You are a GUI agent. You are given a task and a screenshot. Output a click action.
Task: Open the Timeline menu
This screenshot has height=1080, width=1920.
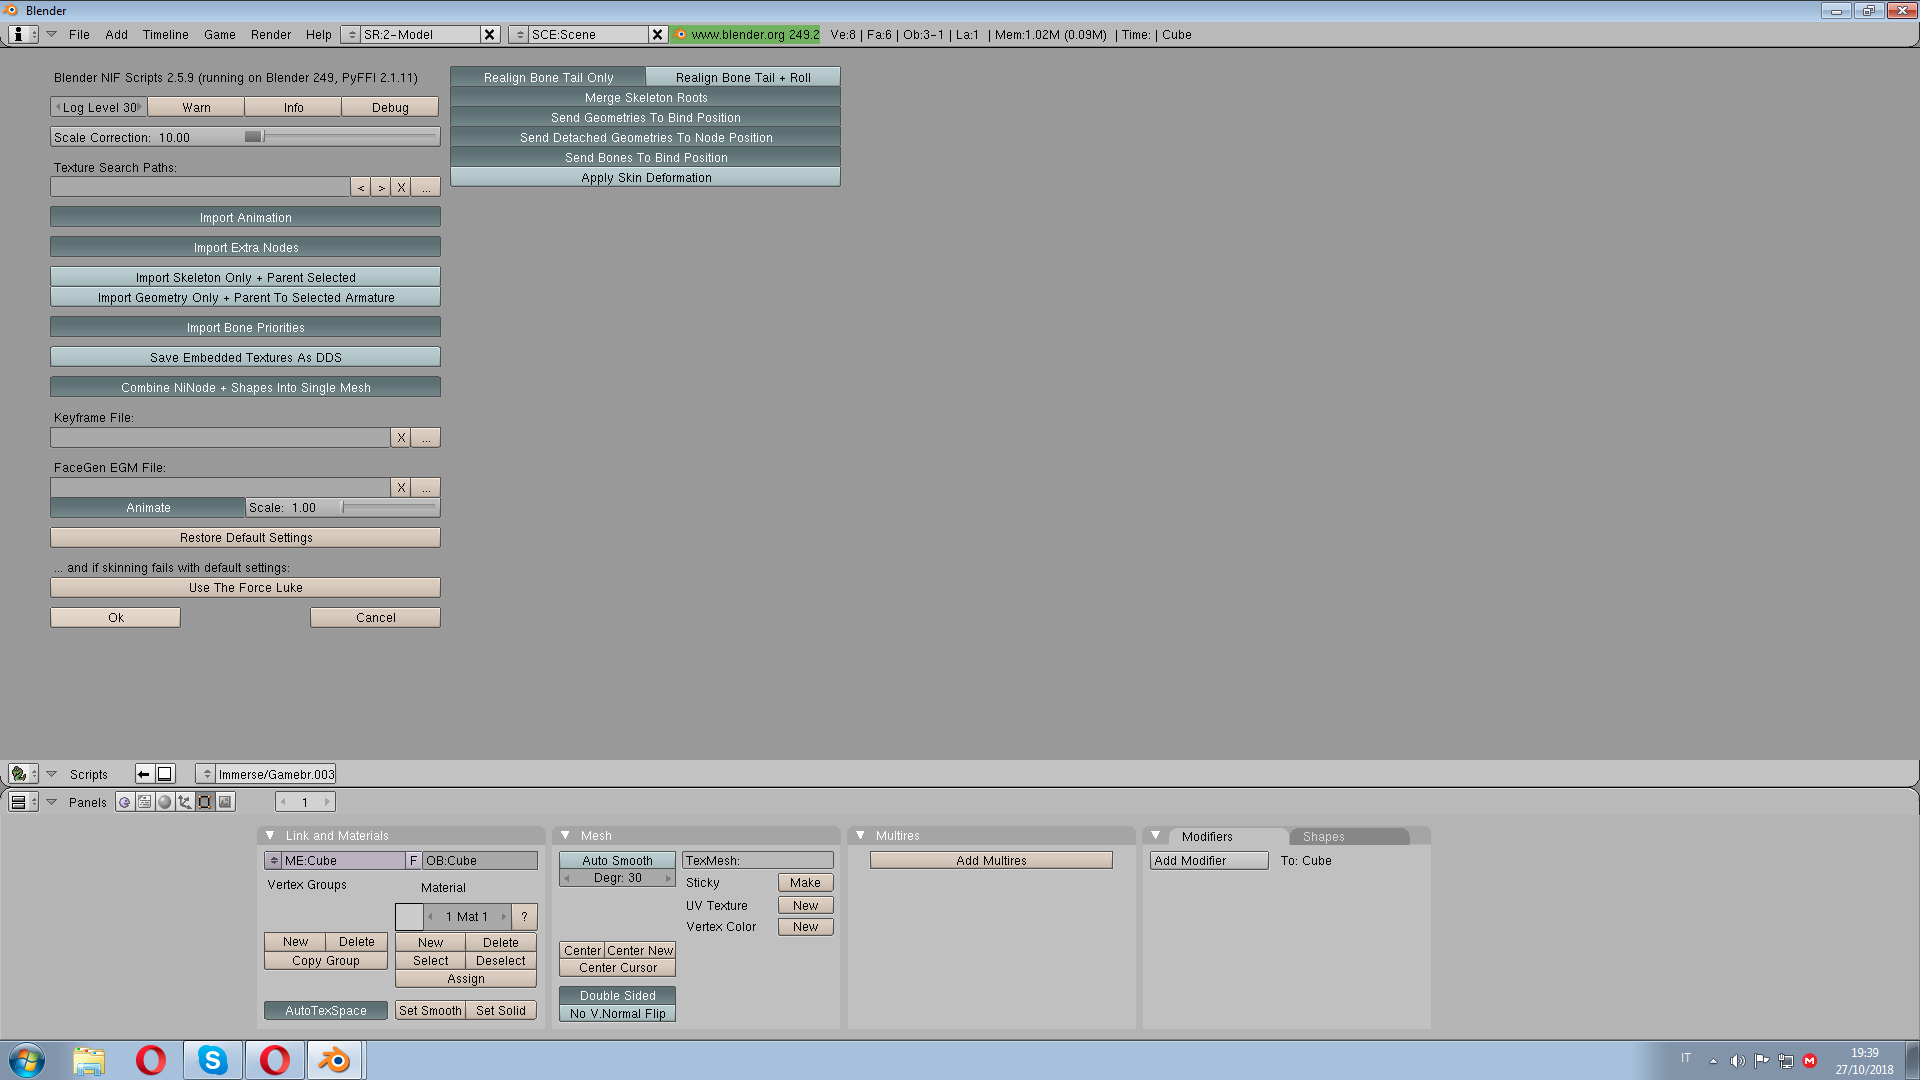click(165, 34)
